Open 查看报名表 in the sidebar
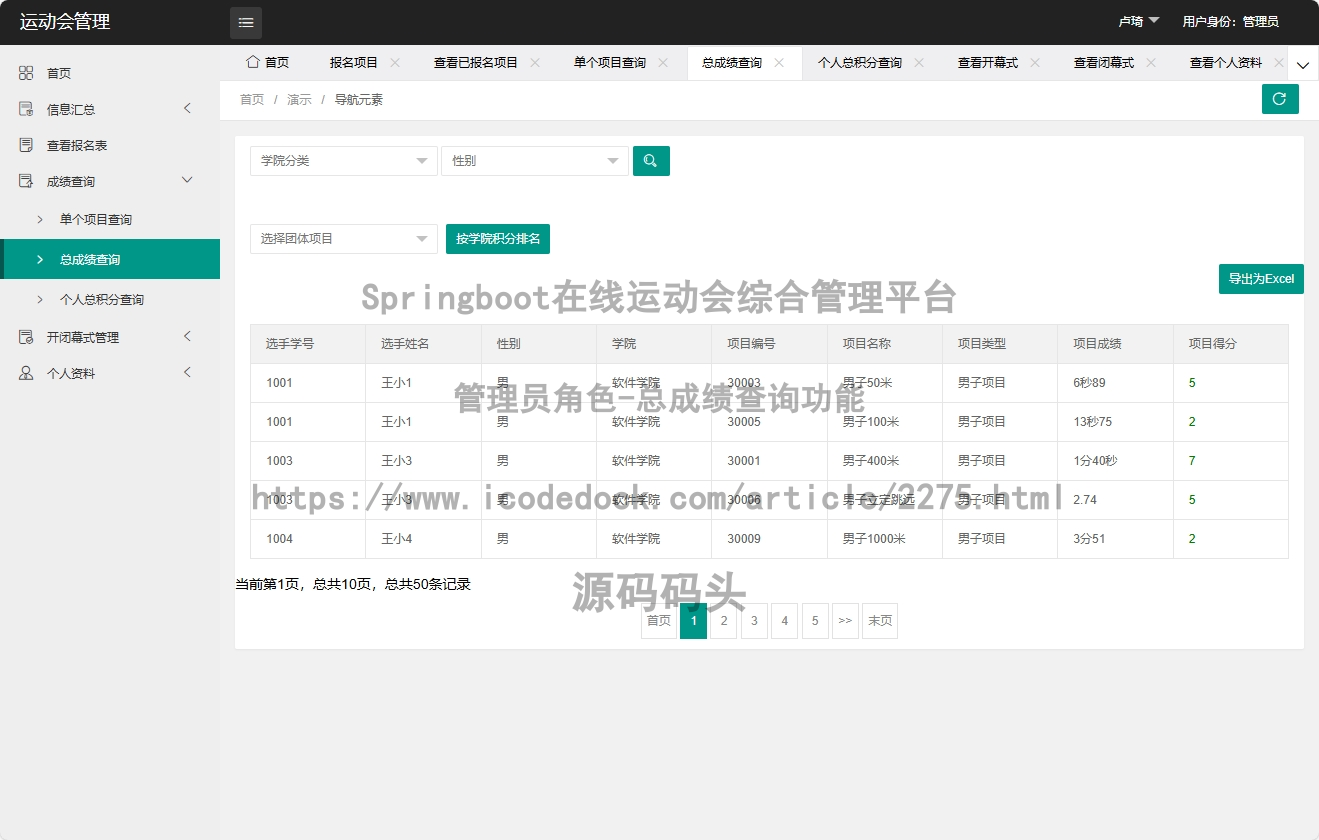Viewport: 1319px width, 840px height. (110, 145)
